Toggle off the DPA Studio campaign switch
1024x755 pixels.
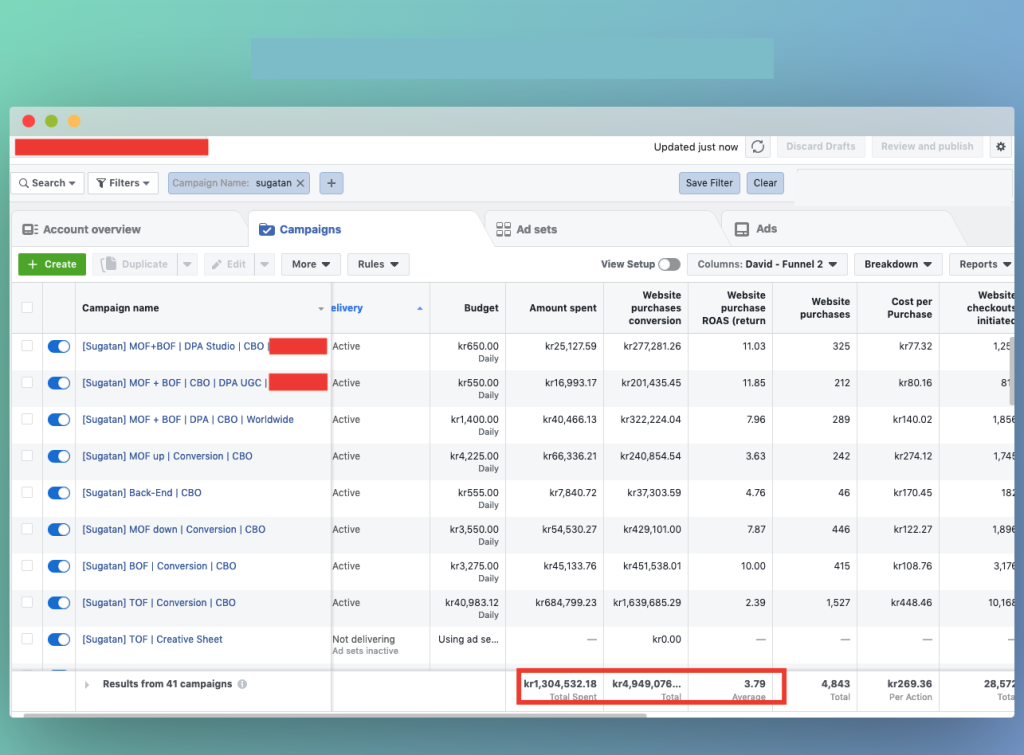(x=59, y=346)
